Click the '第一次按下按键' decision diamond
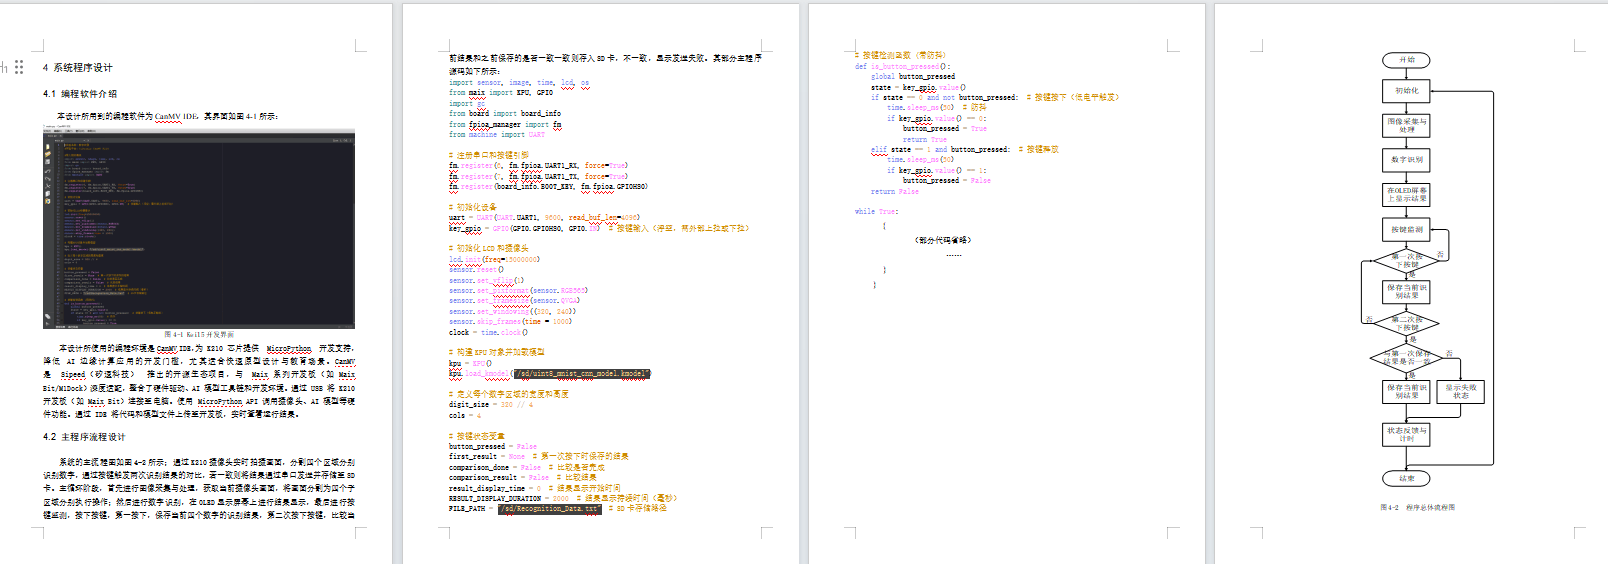The width and height of the screenshot is (1608, 564). tap(1406, 261)
